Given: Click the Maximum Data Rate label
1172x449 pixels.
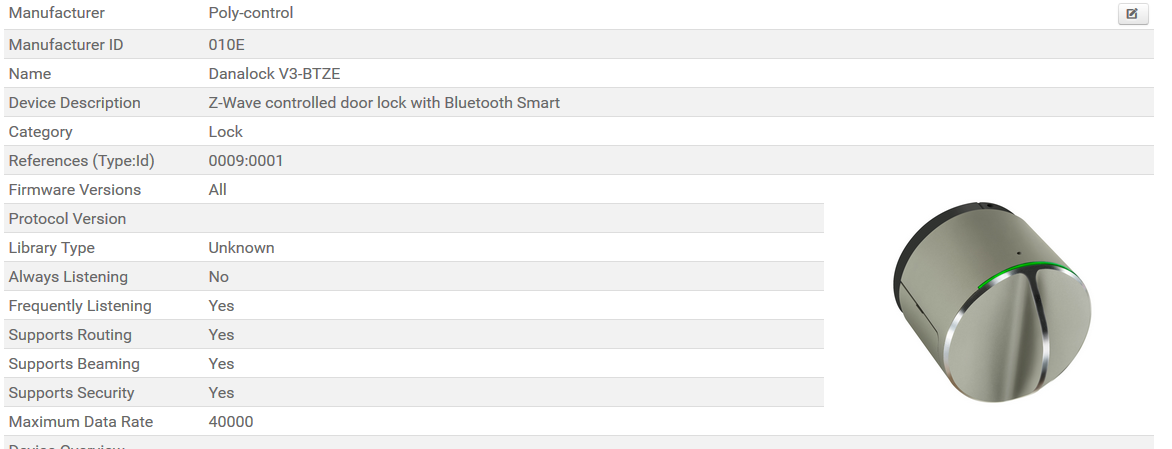Looking at the screenshot, I should click(x=80, y=422).
